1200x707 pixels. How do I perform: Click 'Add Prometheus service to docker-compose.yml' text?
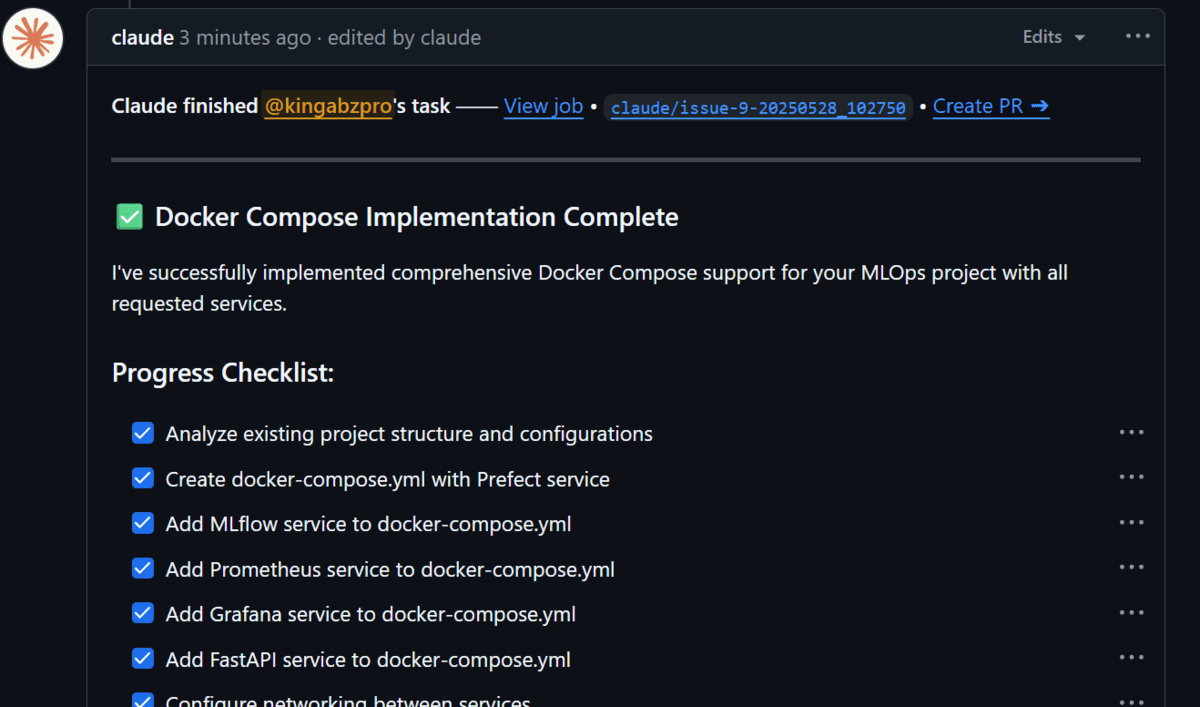390,569
